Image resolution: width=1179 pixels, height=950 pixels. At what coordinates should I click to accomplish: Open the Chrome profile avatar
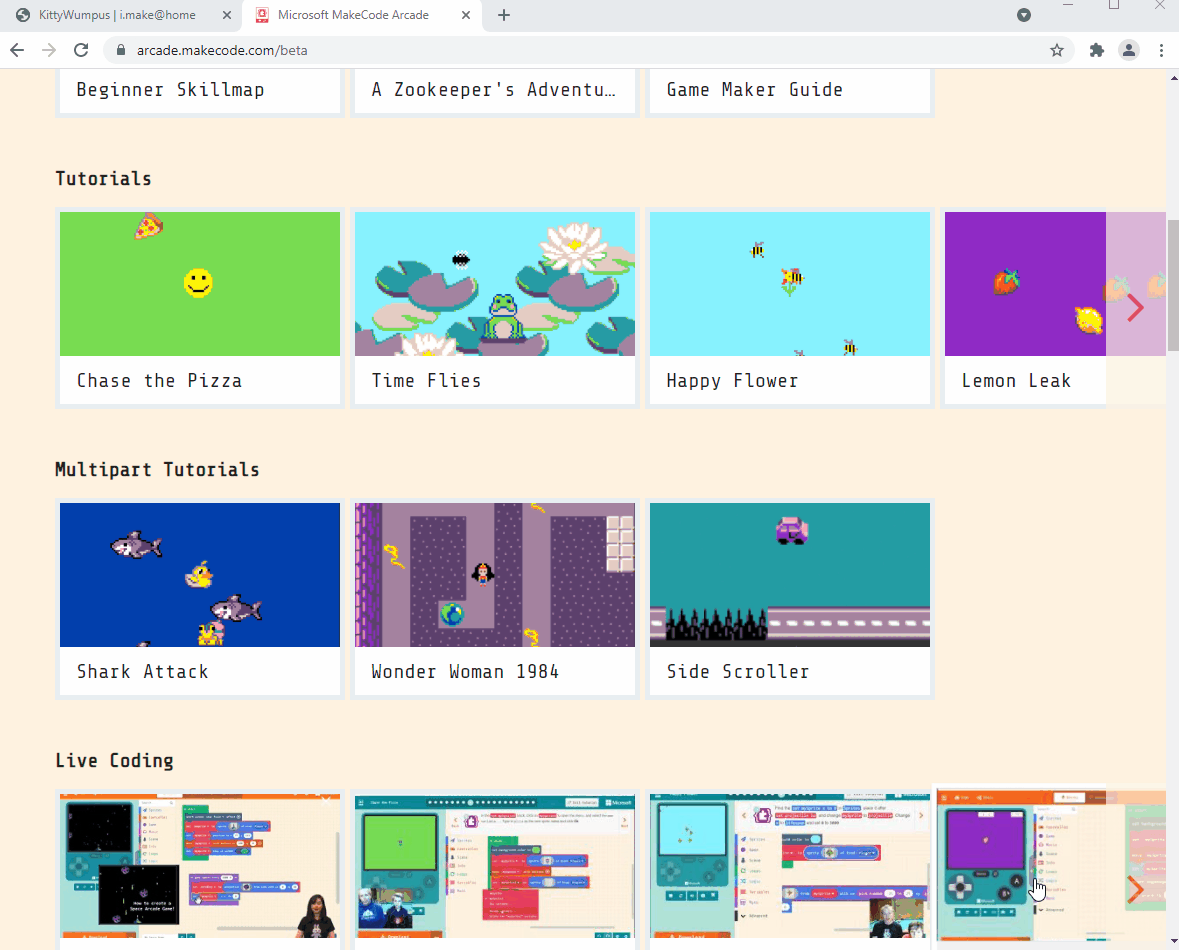[x=1129, y=50]
